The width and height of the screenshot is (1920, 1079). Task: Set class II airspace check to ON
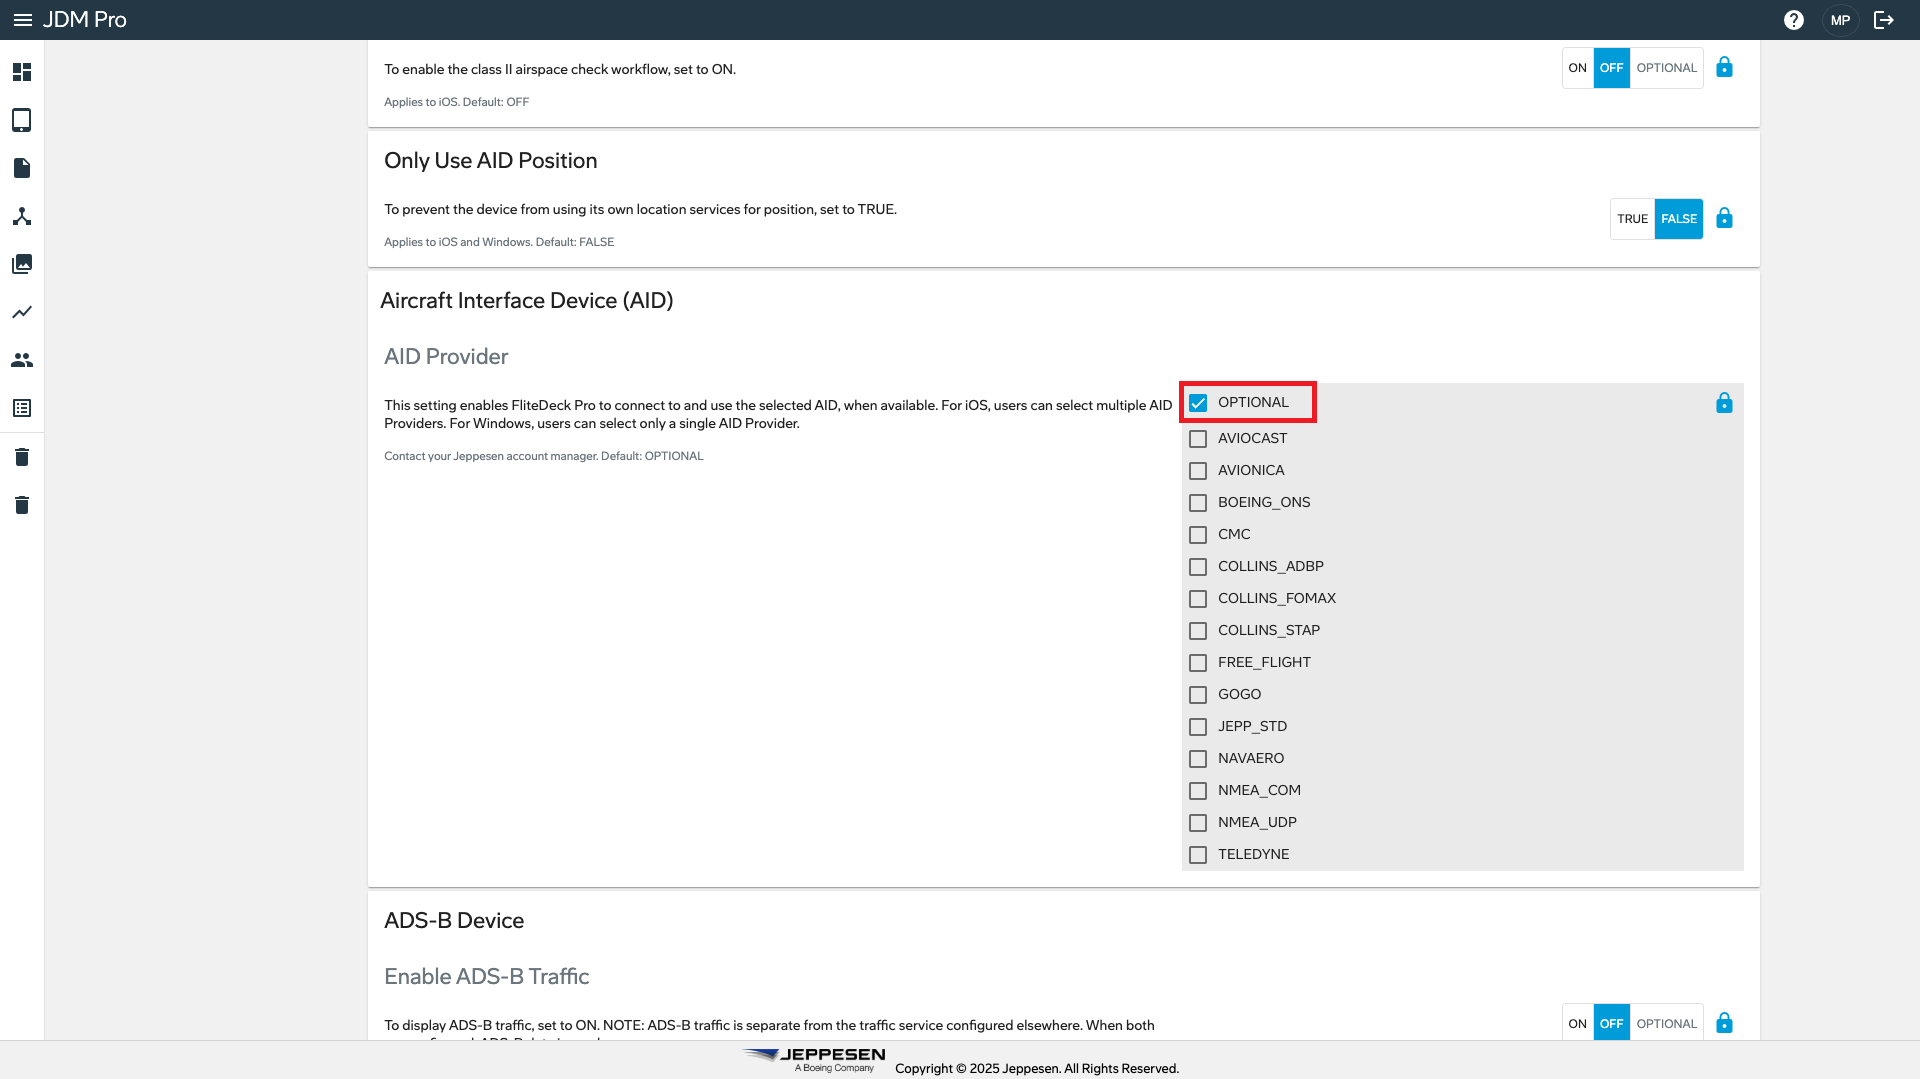pyautogui.click(x=1577, y=68)
